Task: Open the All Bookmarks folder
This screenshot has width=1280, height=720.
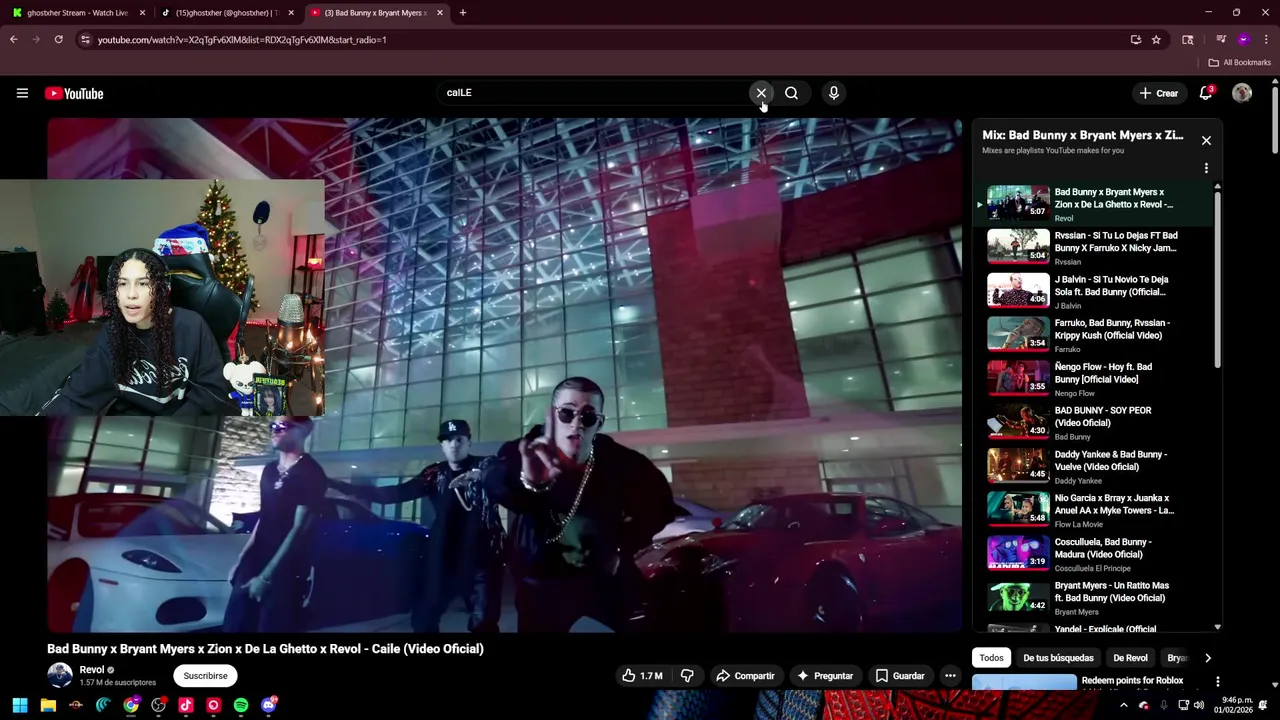Action: 1240,62
